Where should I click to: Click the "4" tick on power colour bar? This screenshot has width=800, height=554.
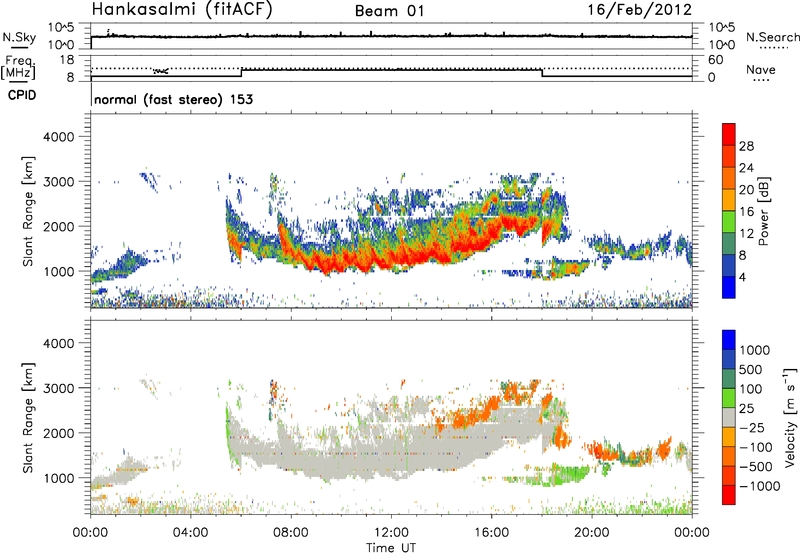[x=742, y=278]
